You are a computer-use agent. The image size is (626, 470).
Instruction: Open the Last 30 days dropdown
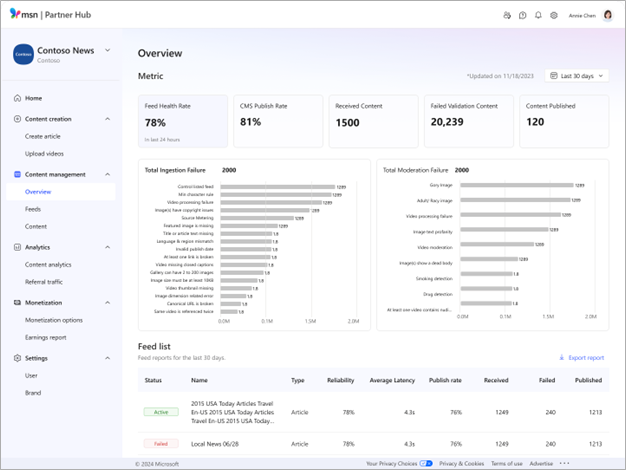pyautogui.click(x=577, y=76)
